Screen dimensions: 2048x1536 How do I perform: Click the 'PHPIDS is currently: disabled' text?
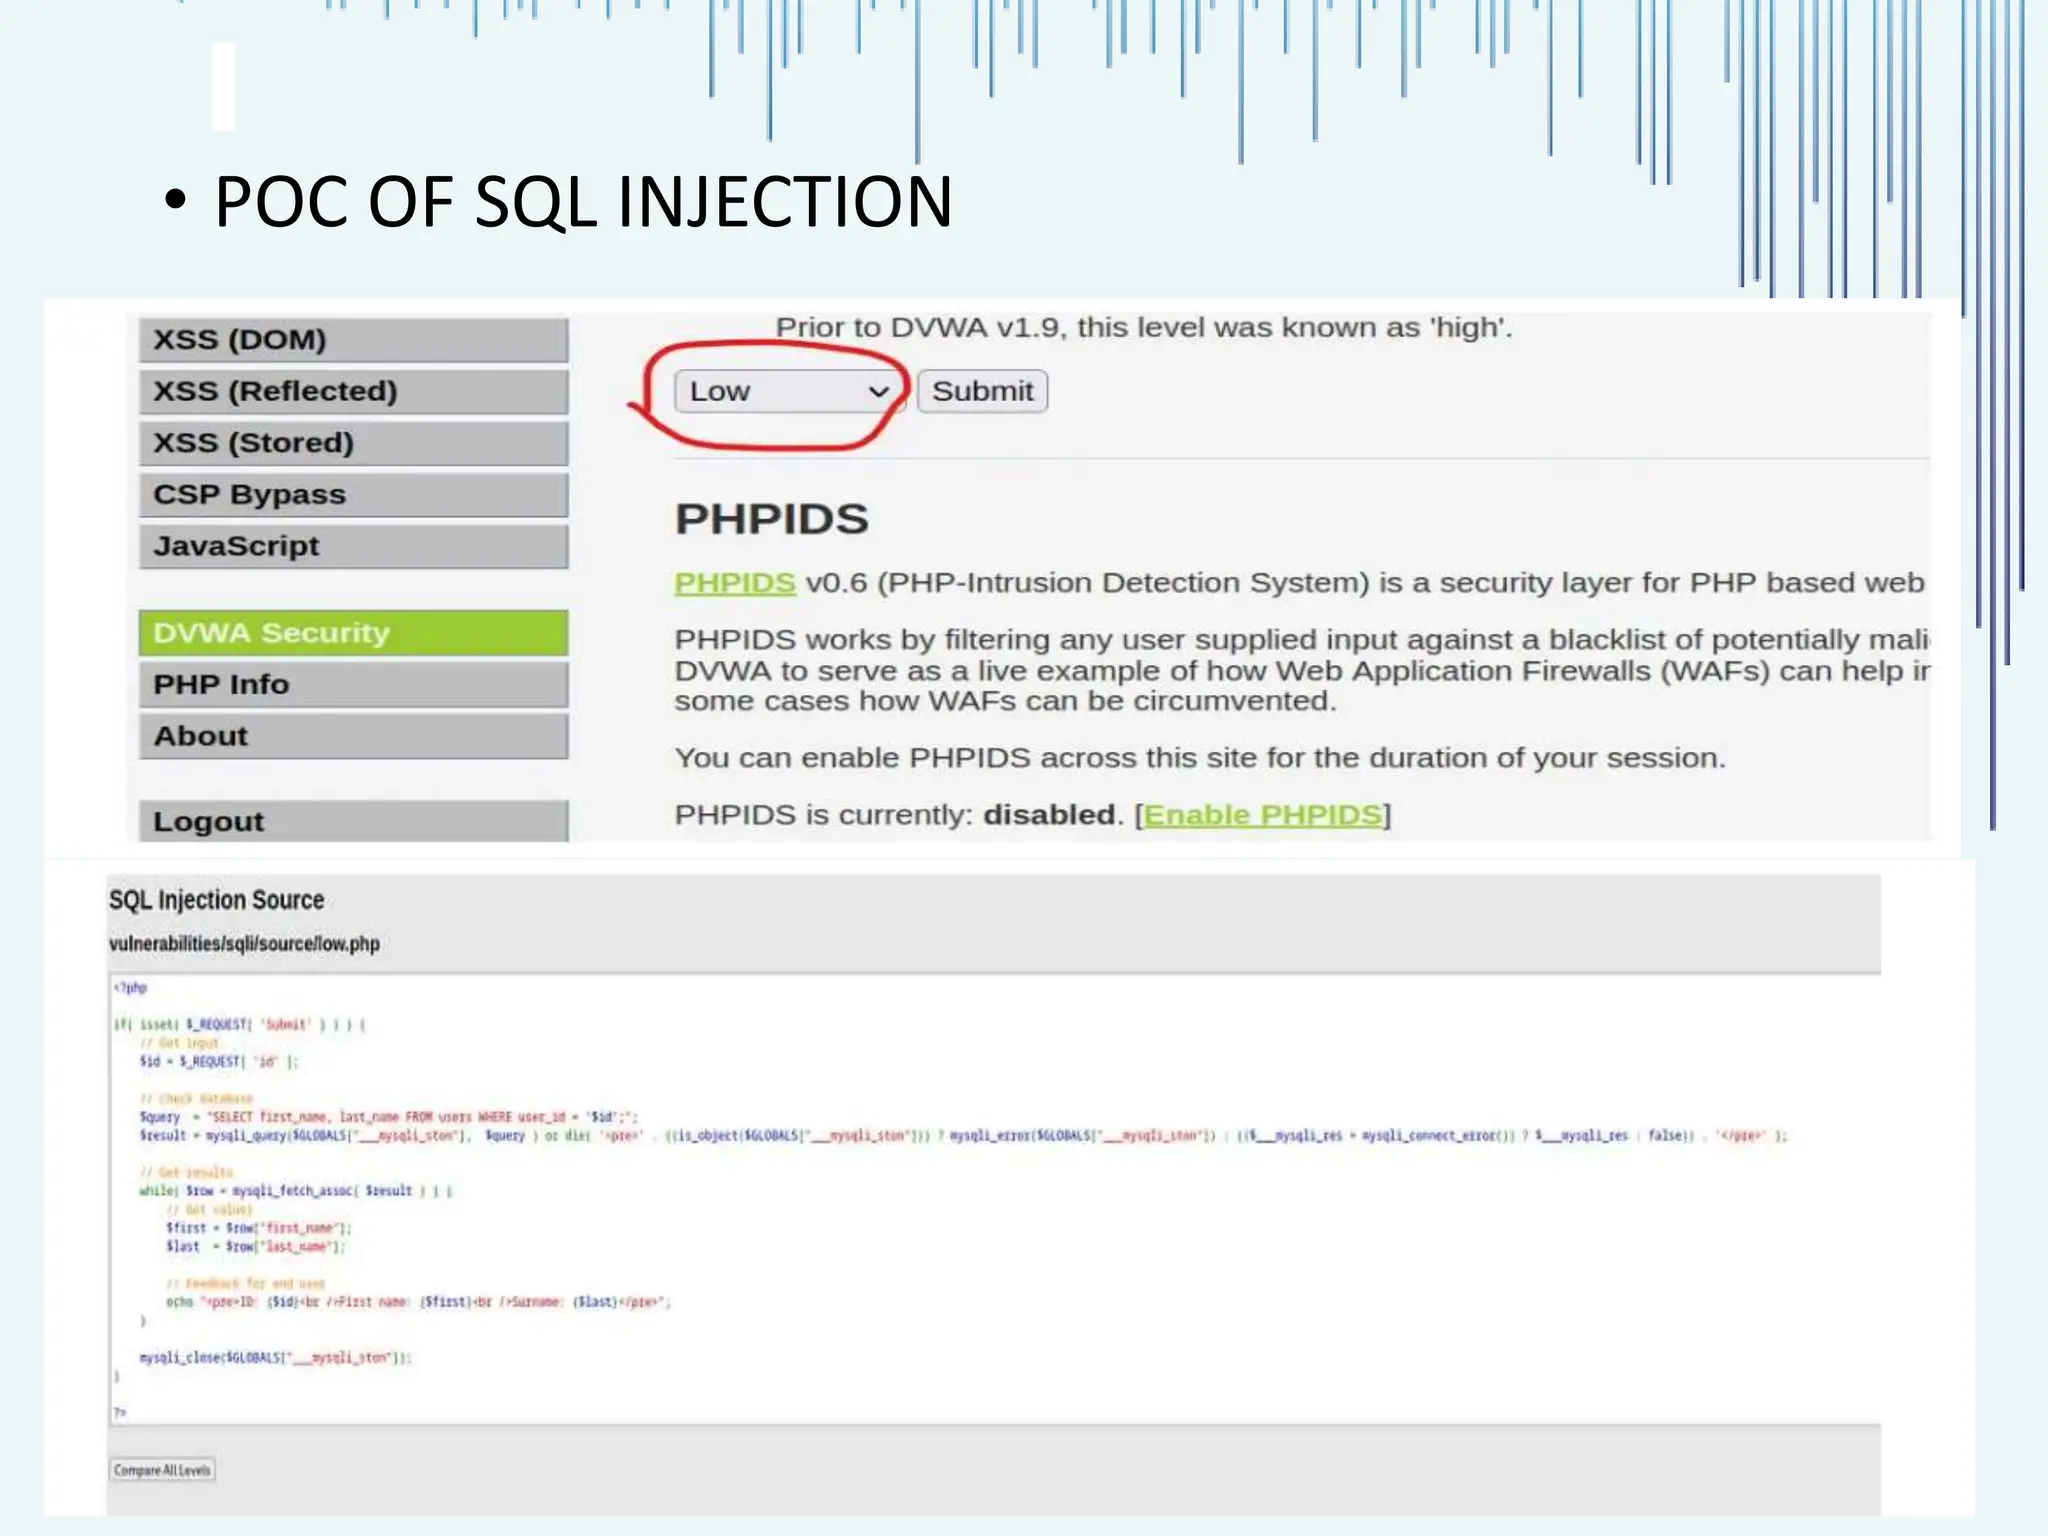[x=896, y=815]
